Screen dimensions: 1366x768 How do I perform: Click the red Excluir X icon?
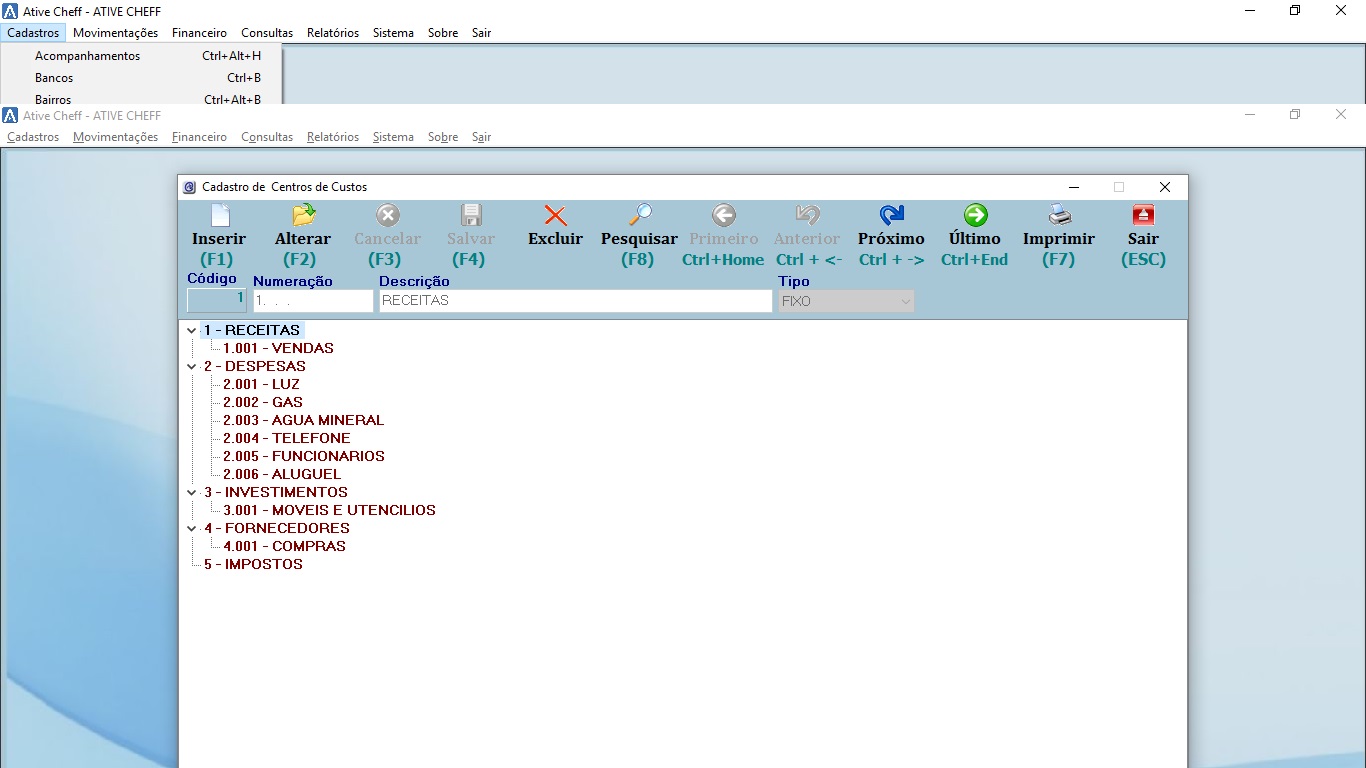[555, 215]
